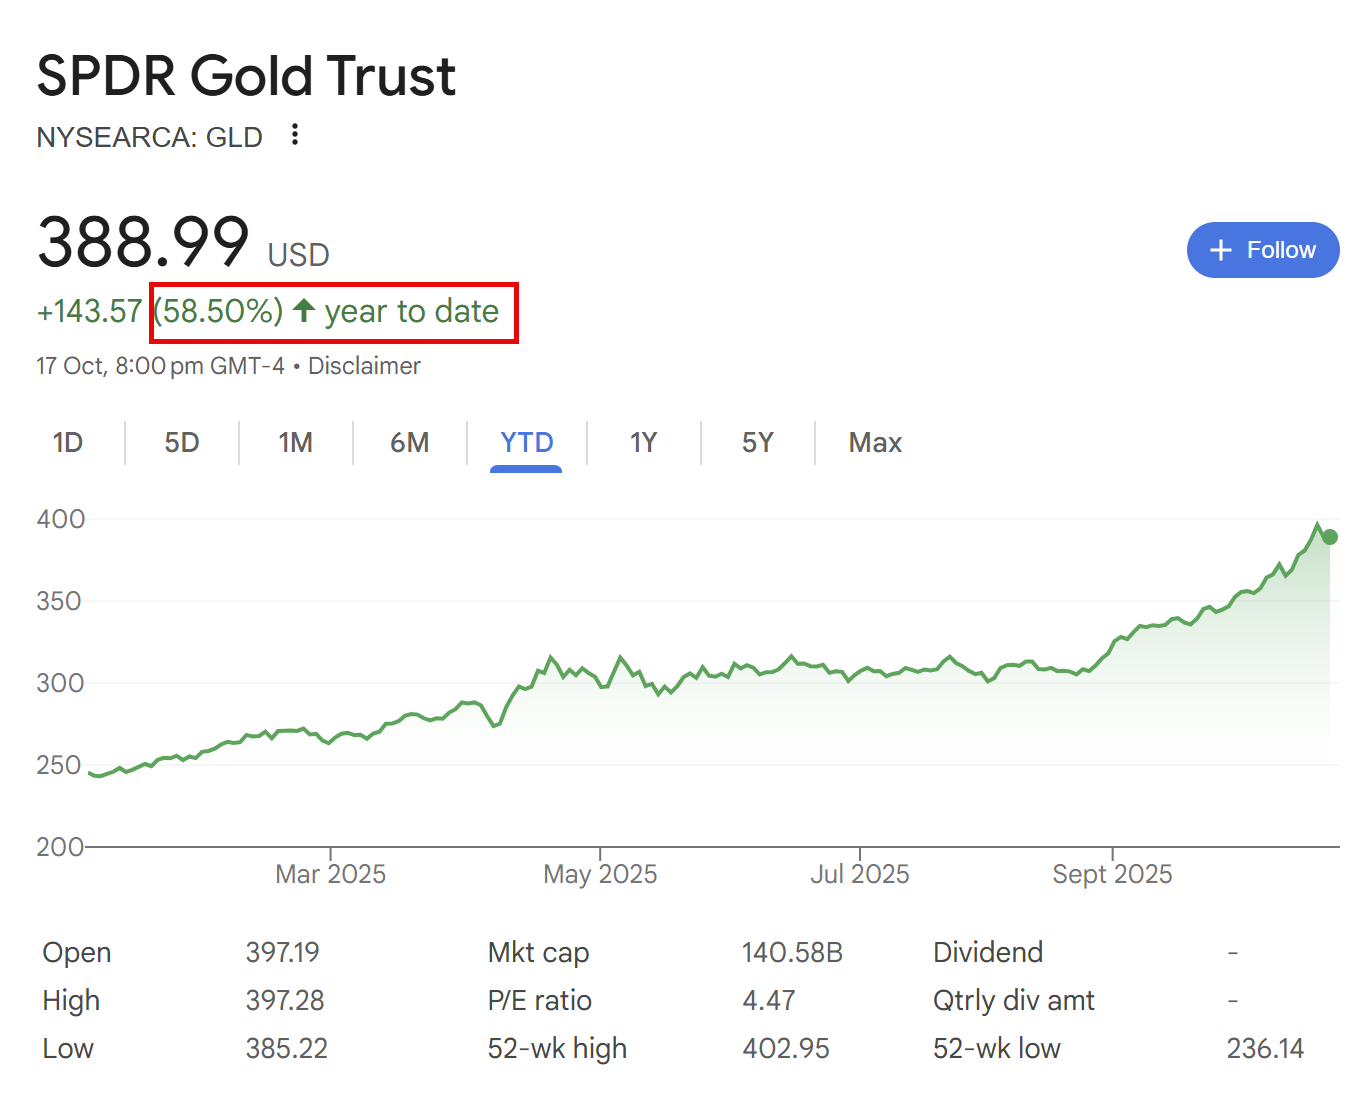
Task: Show the 1M price chart
Action: [x=296, y=443]
